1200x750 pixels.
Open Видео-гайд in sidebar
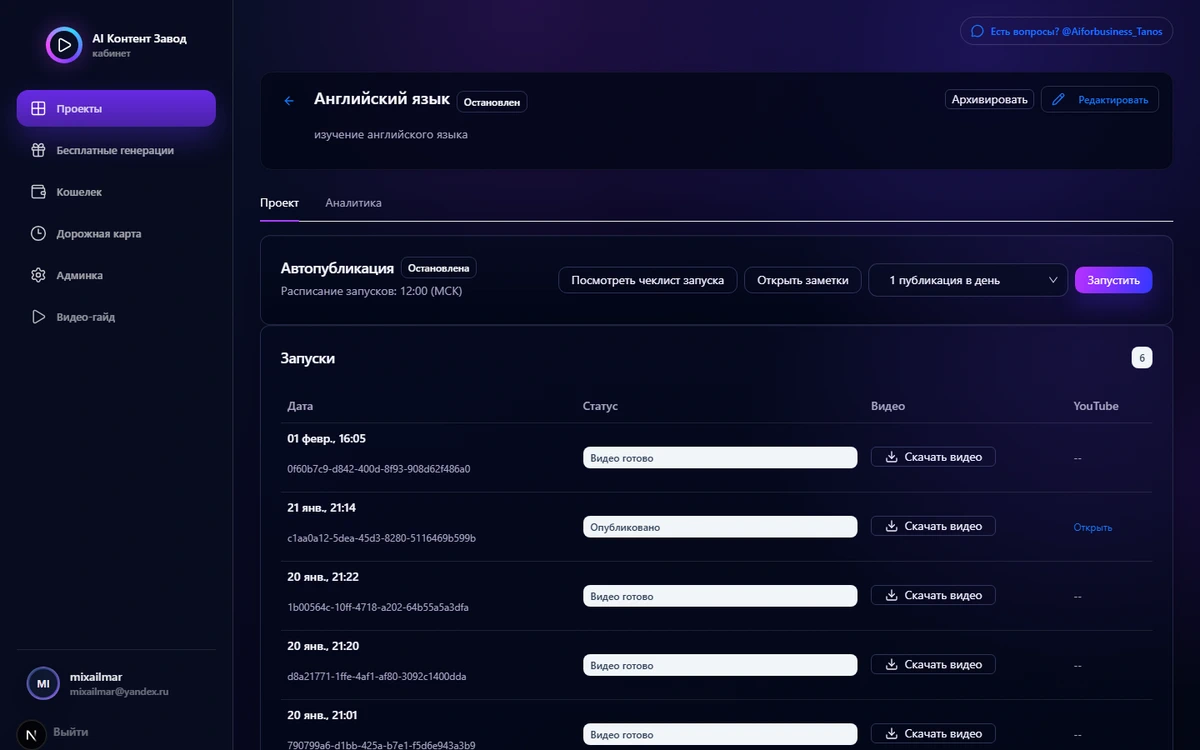click(116, 317)
